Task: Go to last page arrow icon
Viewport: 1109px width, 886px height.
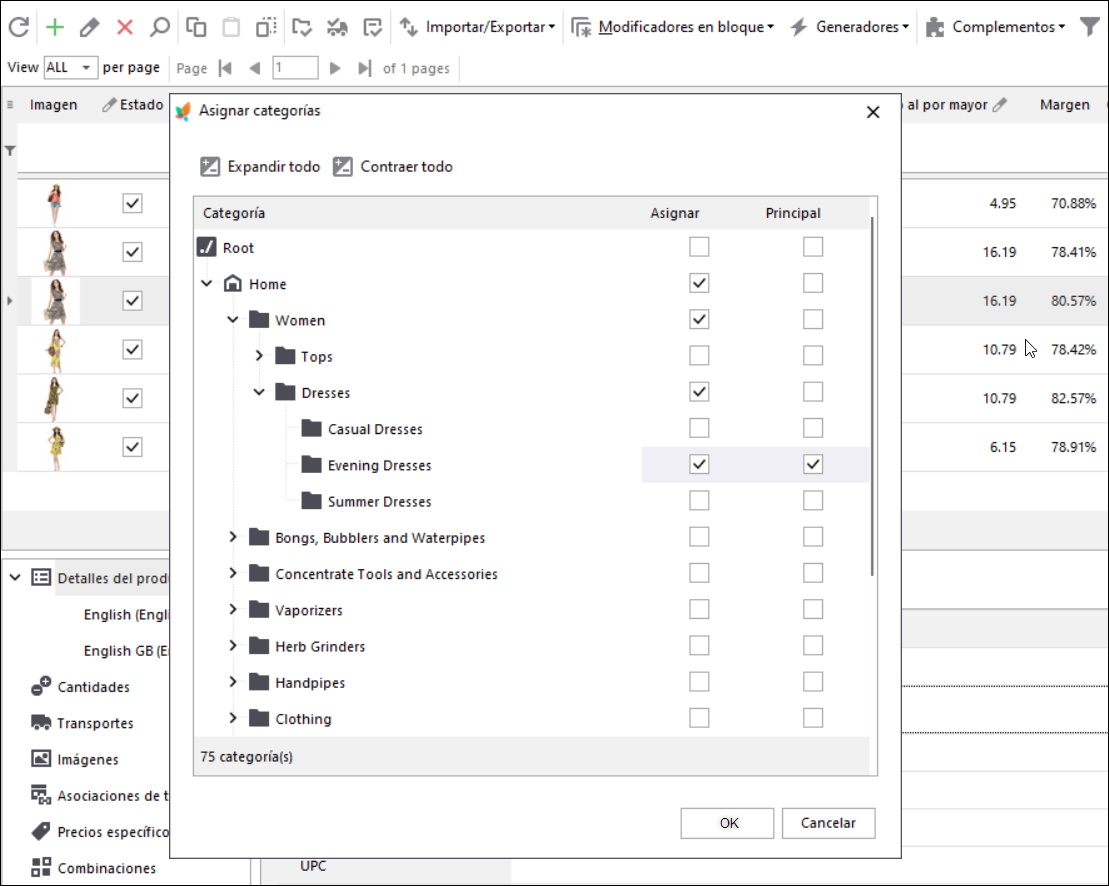Action: point(364,68)
